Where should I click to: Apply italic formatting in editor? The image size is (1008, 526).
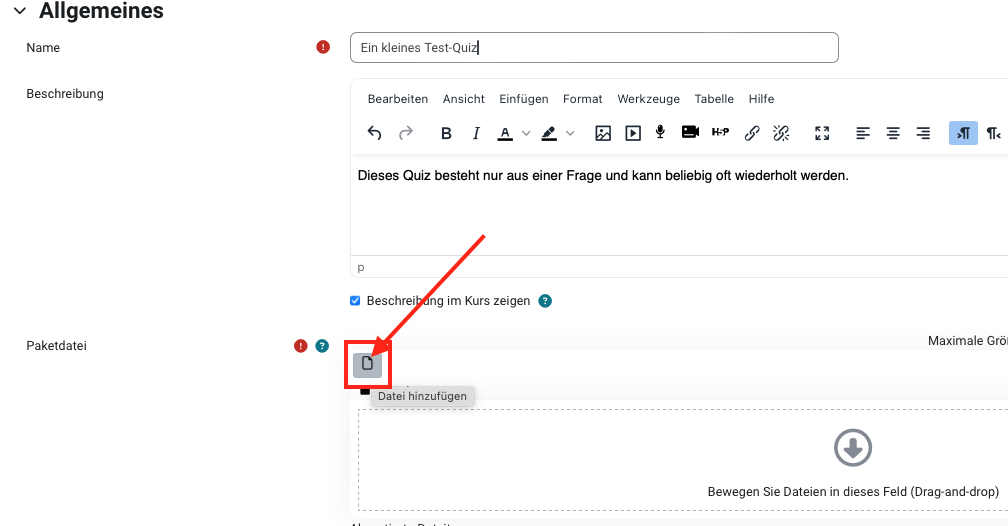click(476, 133)
